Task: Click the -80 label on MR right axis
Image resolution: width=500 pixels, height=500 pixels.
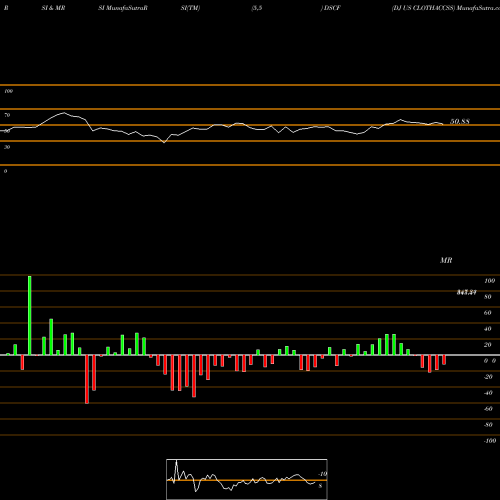Action: click(488, 425)
